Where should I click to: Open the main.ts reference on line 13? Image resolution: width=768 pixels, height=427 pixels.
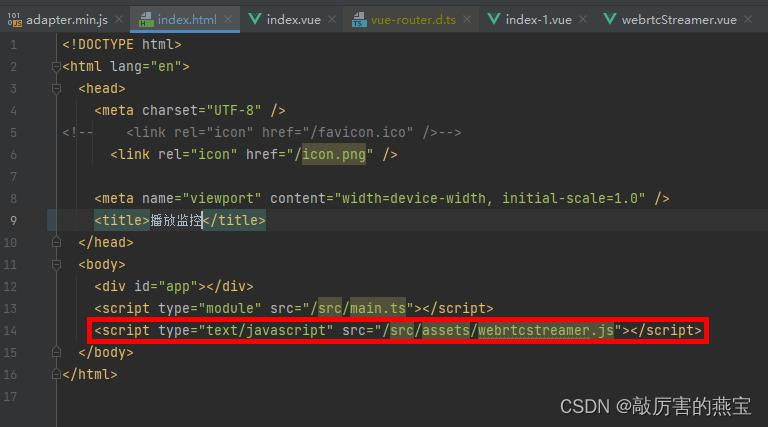(378, 308)
